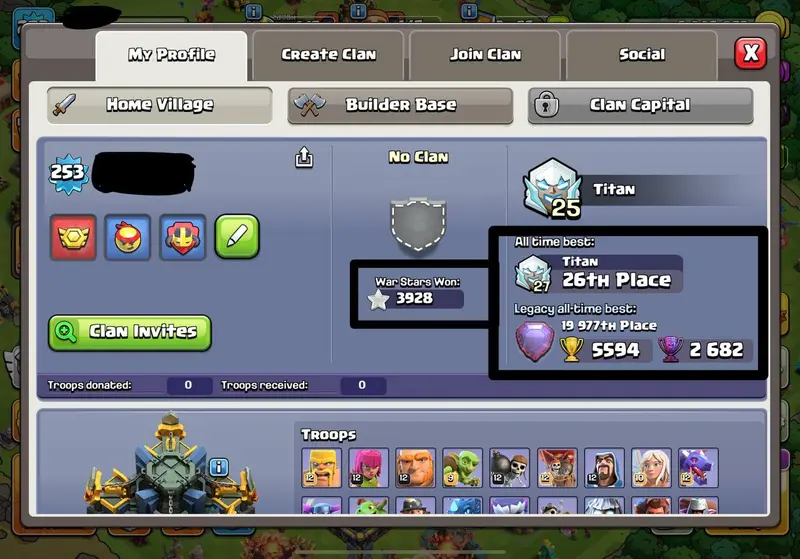The image size is (800, 559).
Task: Tap the Wall Breaker troop icon
Action: pyautogui.click(x=510, y=468)
